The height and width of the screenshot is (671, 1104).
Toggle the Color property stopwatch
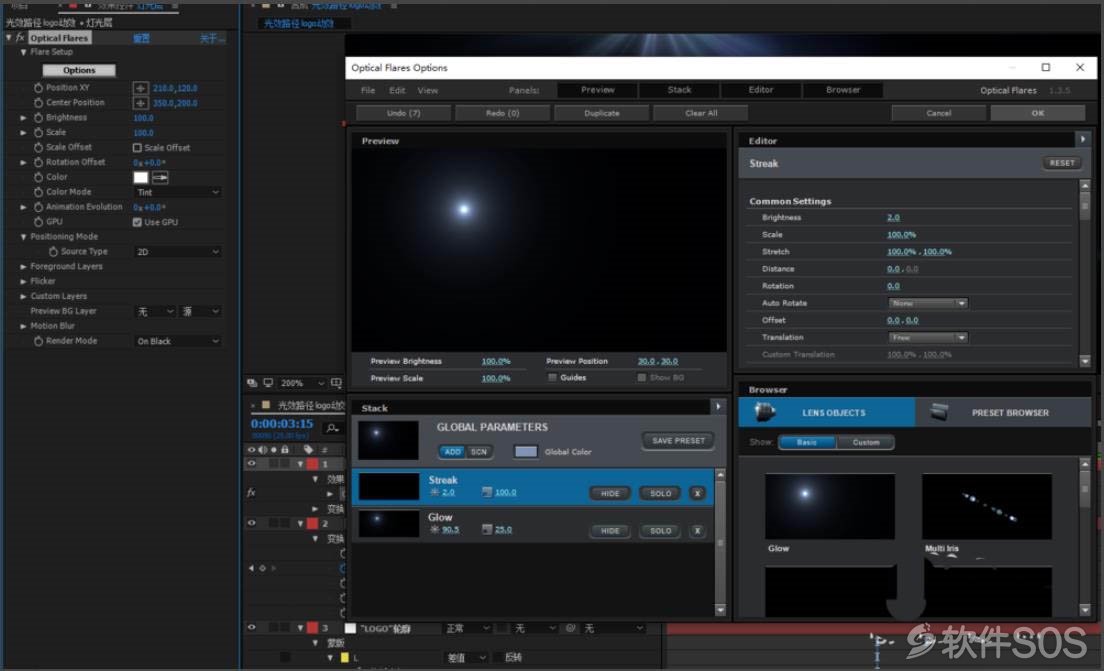pyautogui.click(x=38, y=177)
